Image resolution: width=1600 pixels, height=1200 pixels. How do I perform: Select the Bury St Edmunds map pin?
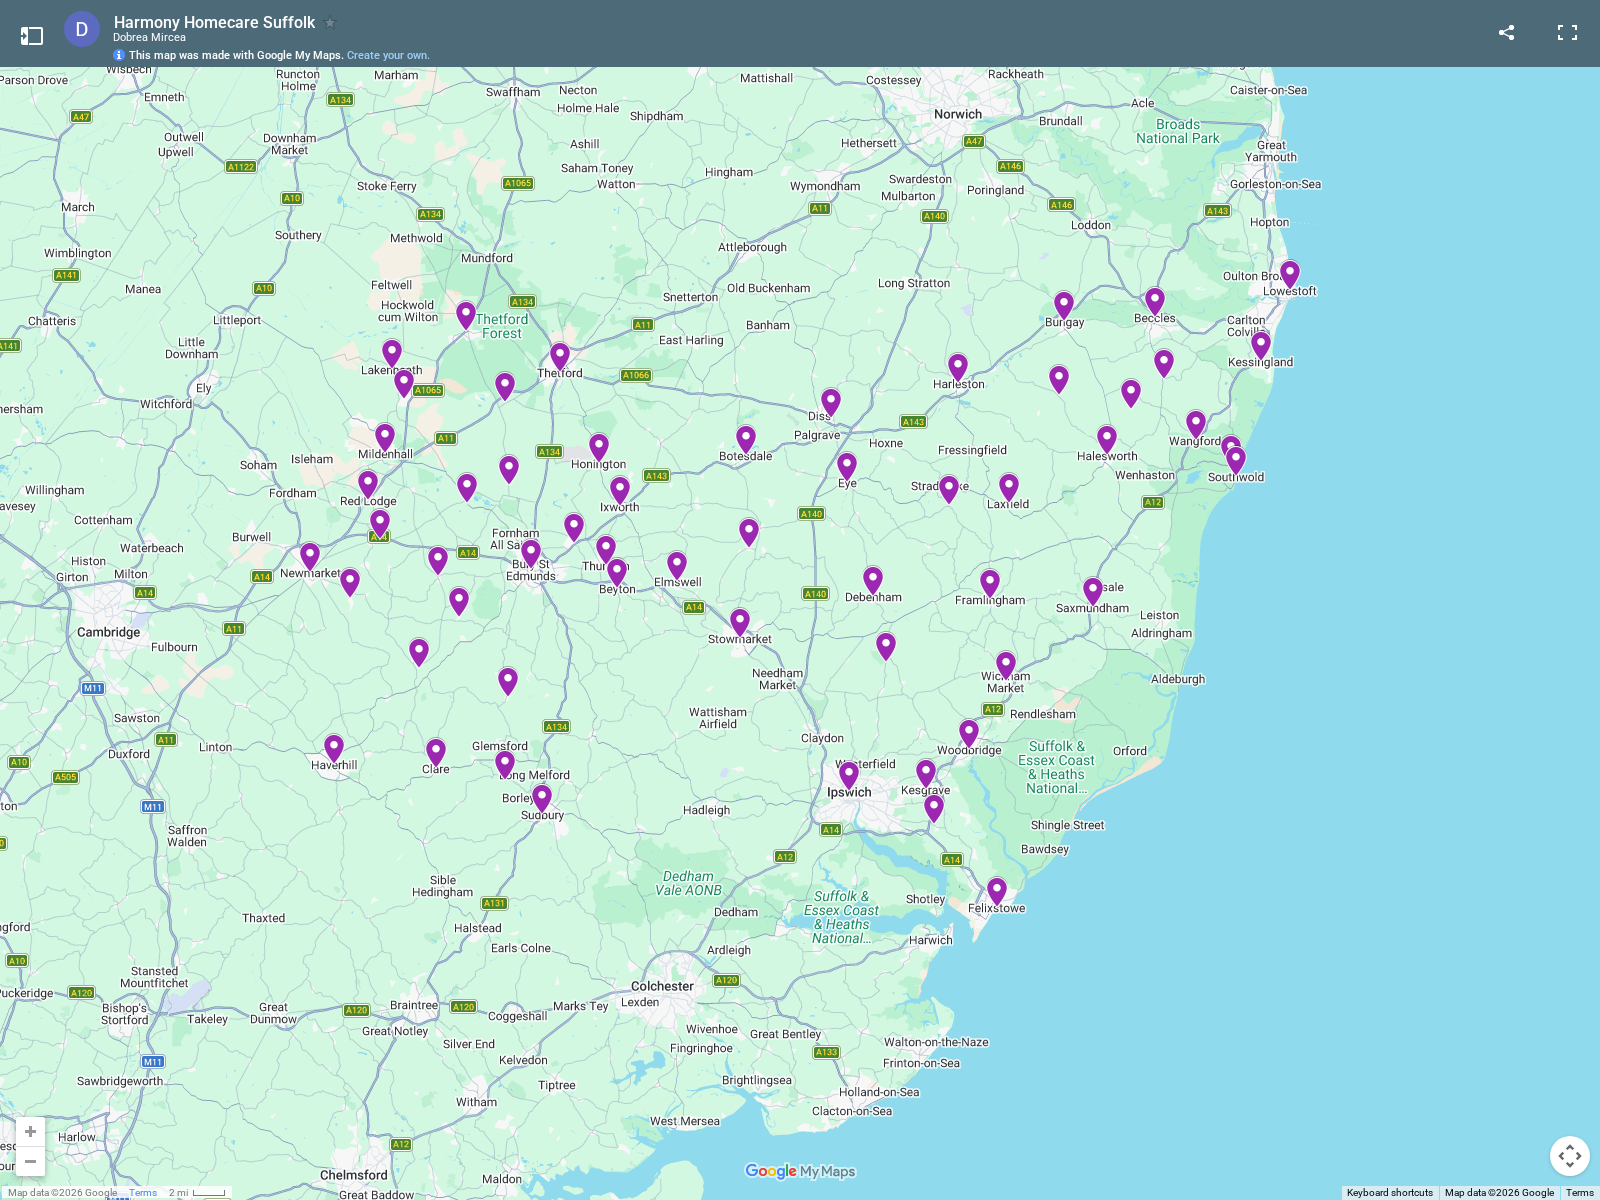click(x=531, y=553)
